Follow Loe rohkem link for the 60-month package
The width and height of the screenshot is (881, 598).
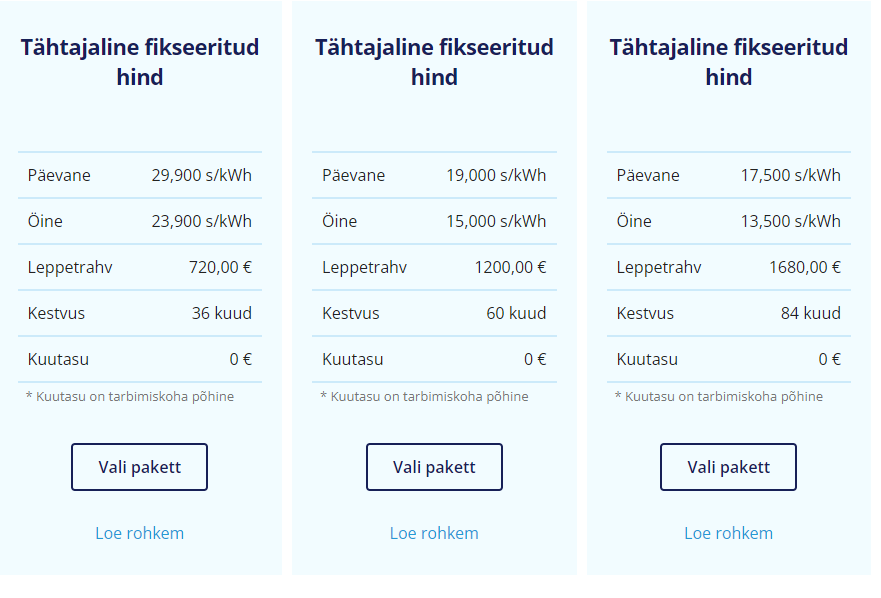pos(434,533)
